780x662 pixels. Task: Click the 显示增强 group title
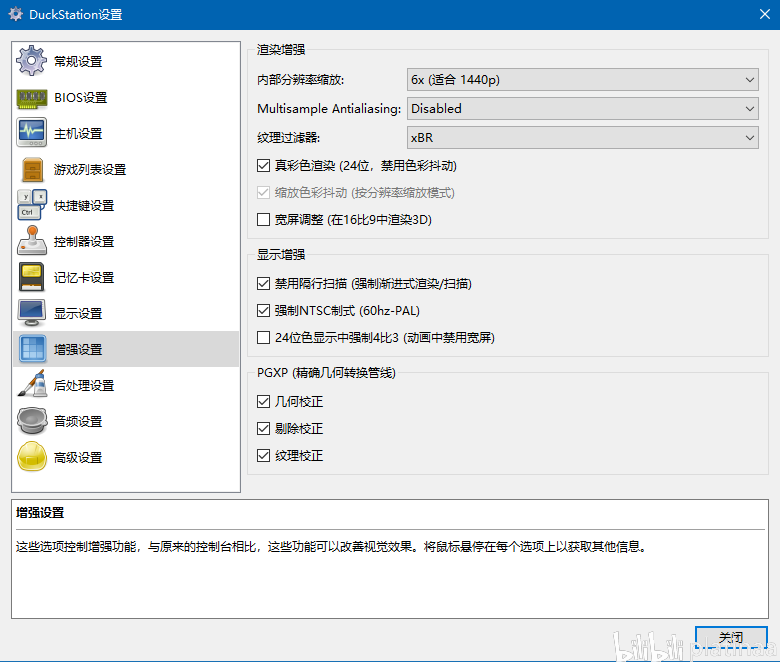pos(281,255)
